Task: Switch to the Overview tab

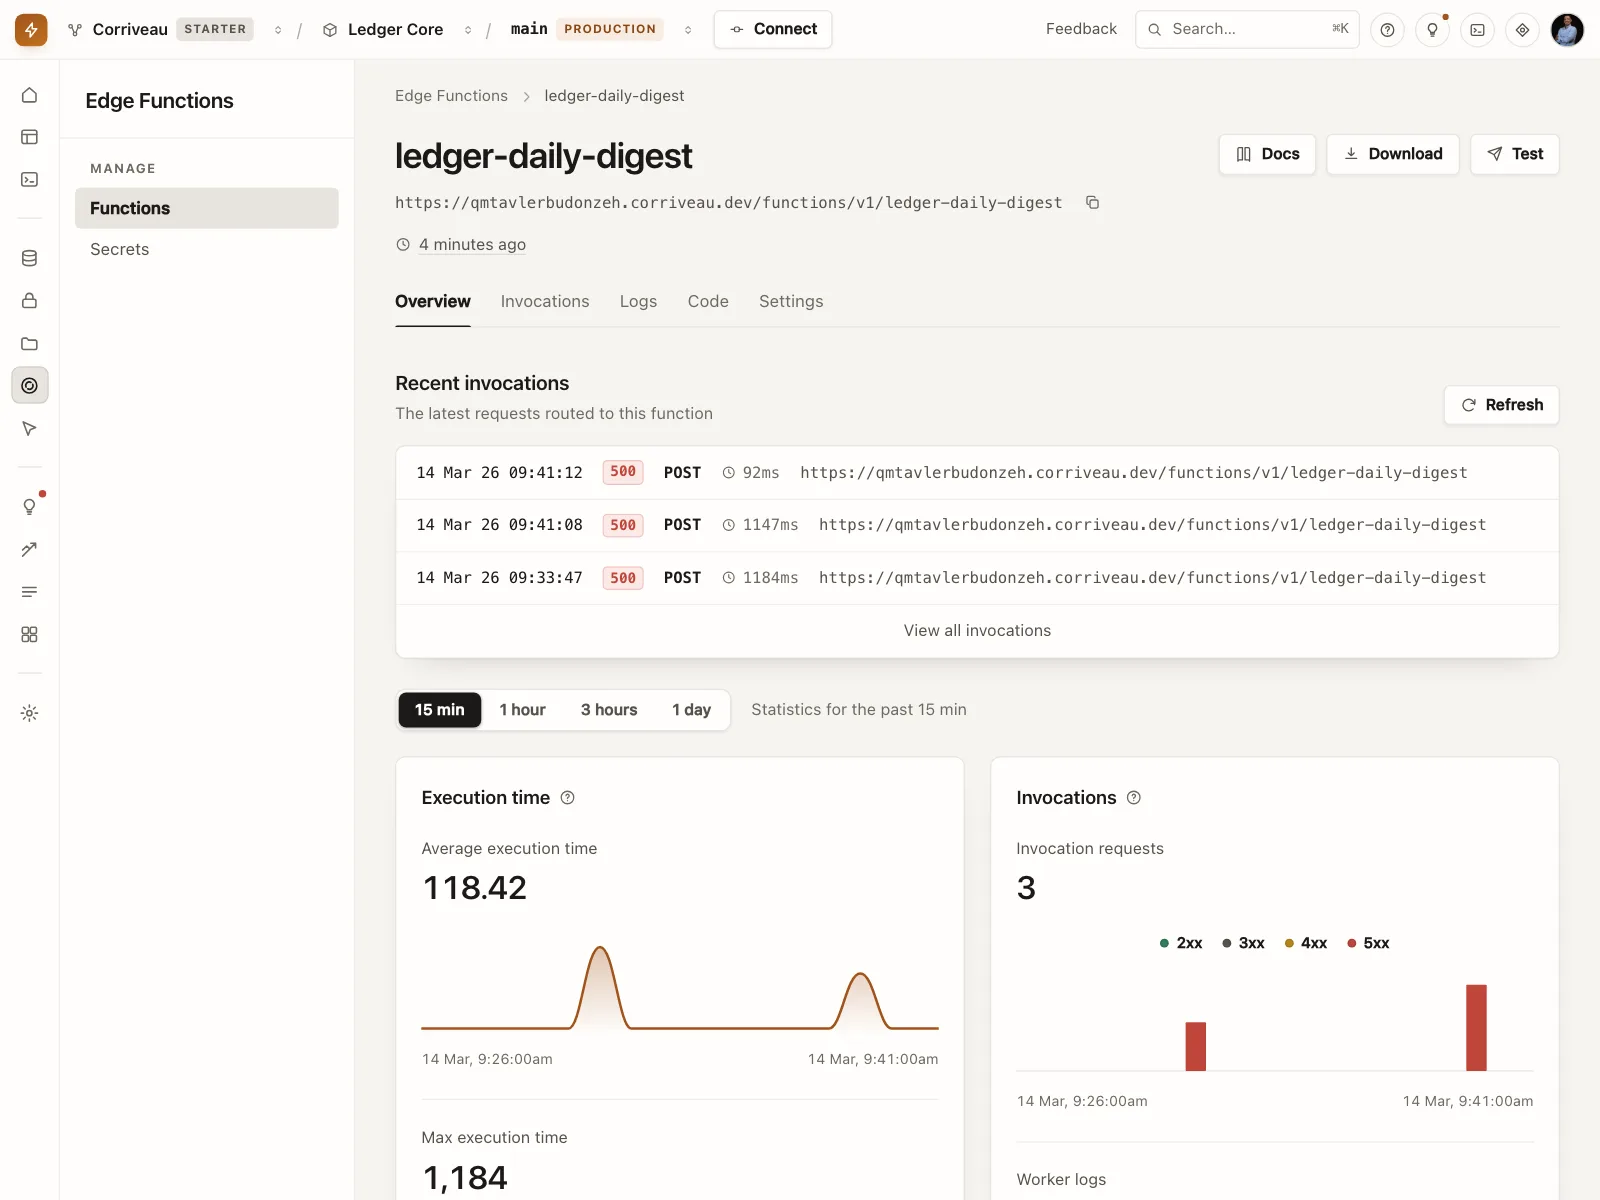Action: point(433,302)
